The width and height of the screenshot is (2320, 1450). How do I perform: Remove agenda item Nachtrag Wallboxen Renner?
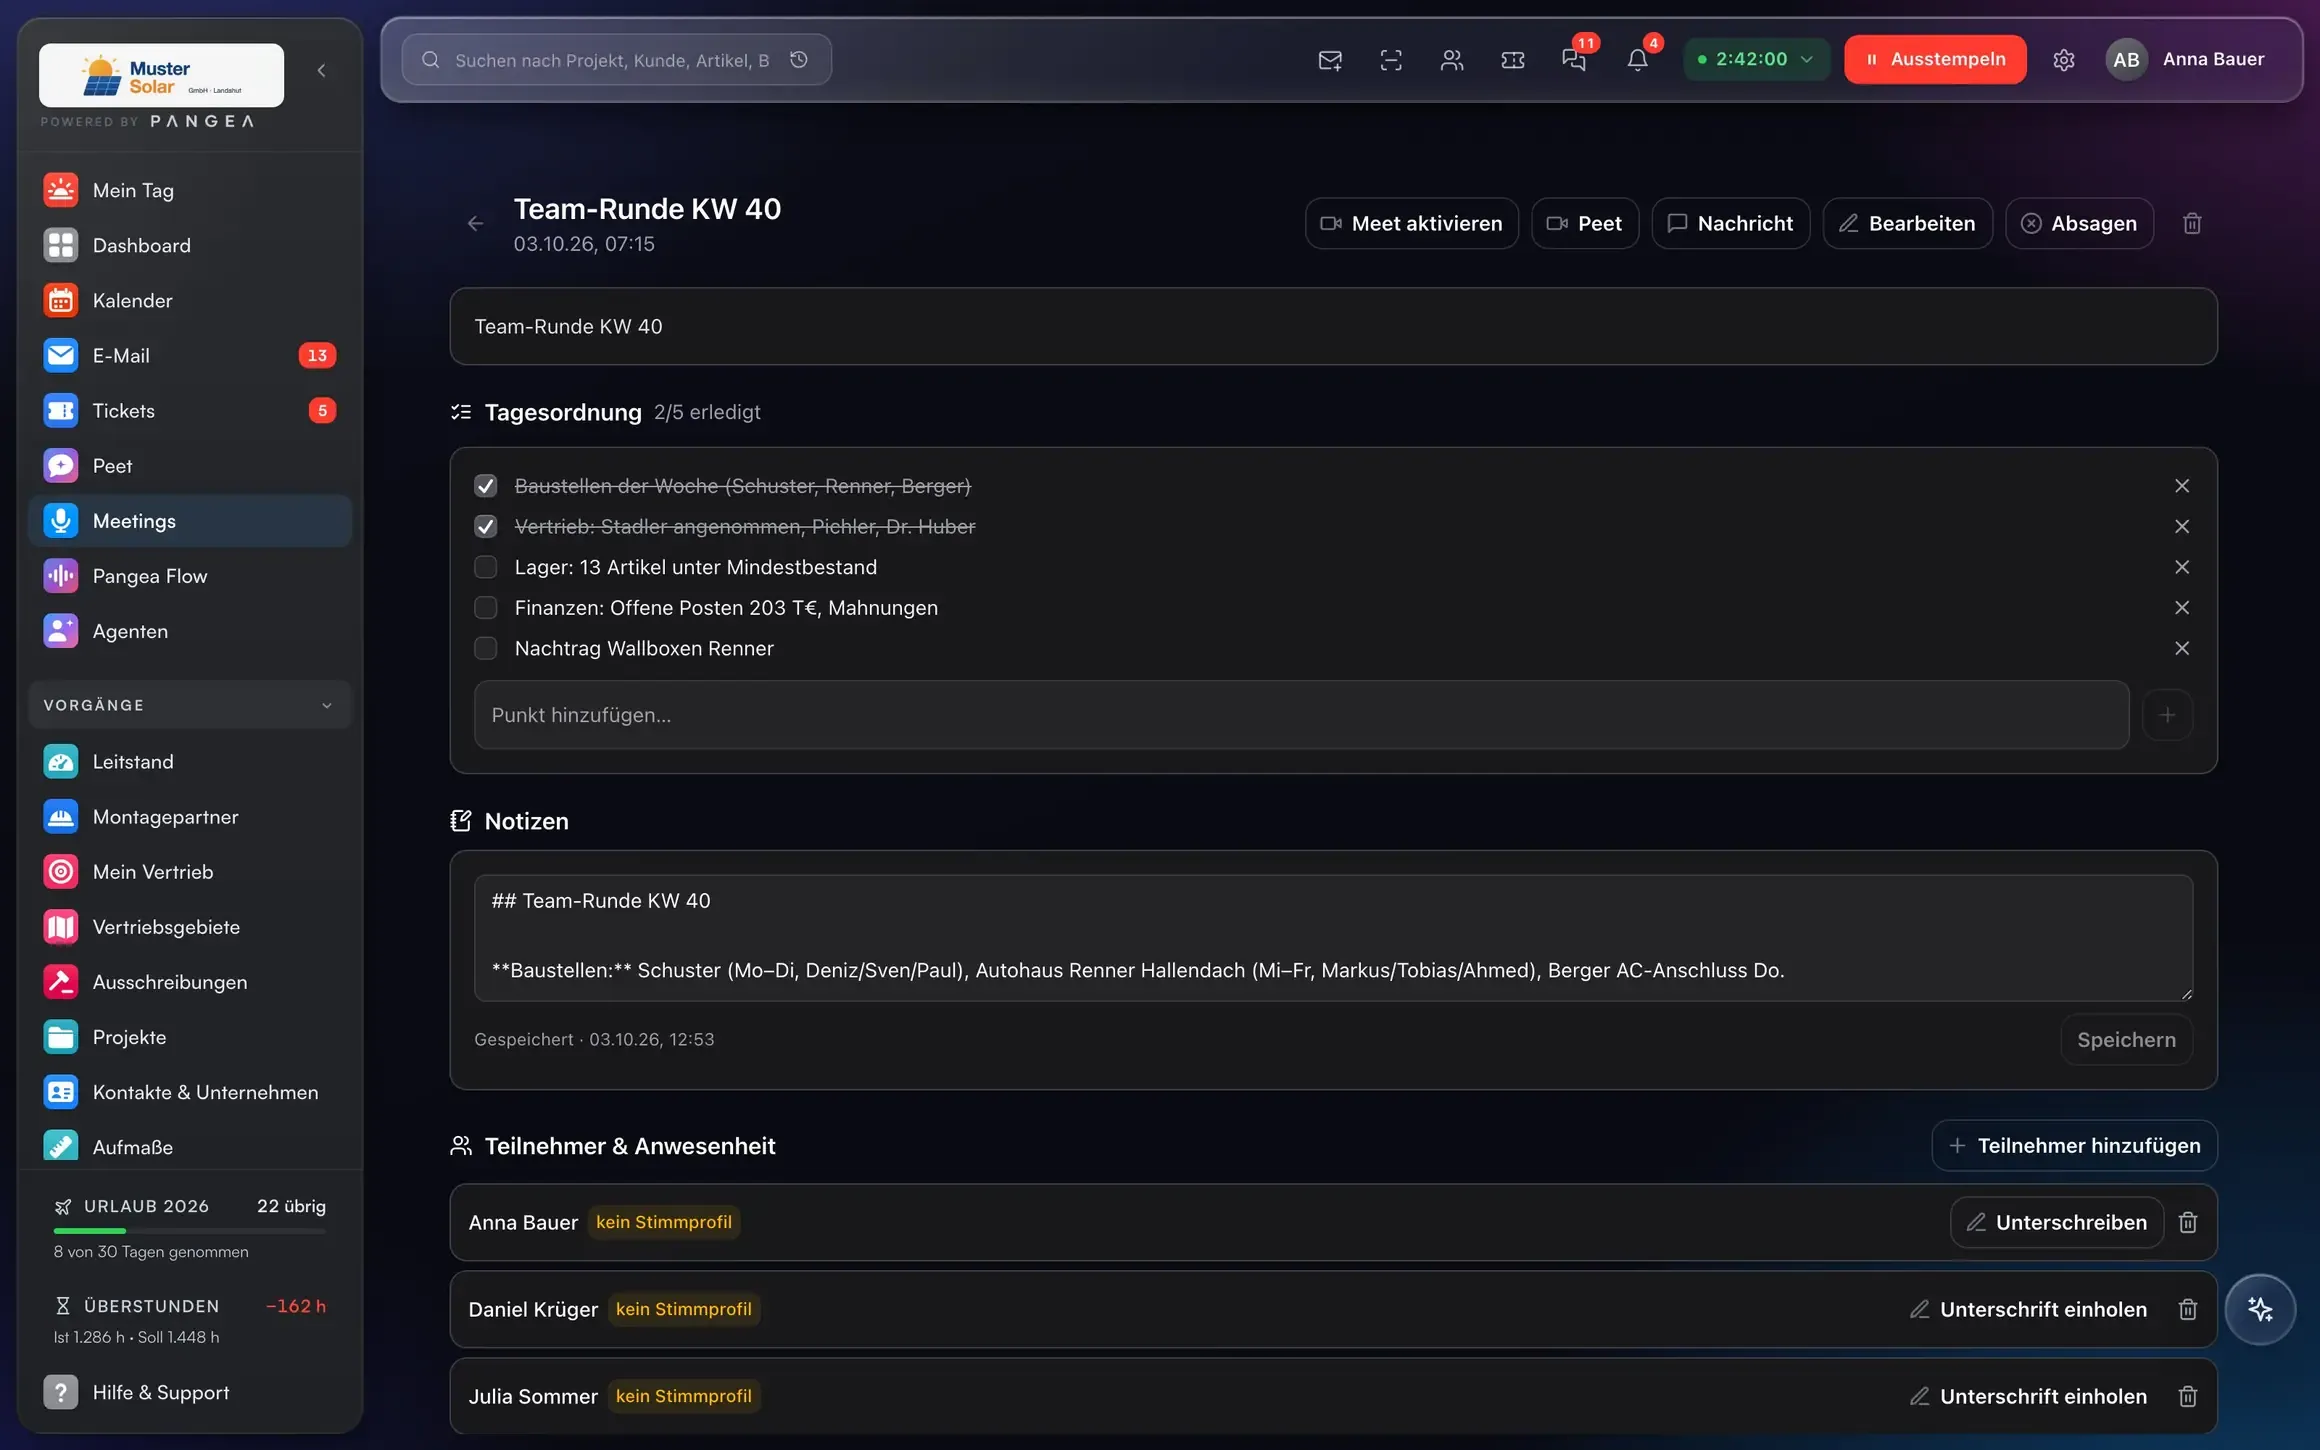click(x=2182, y=648)
